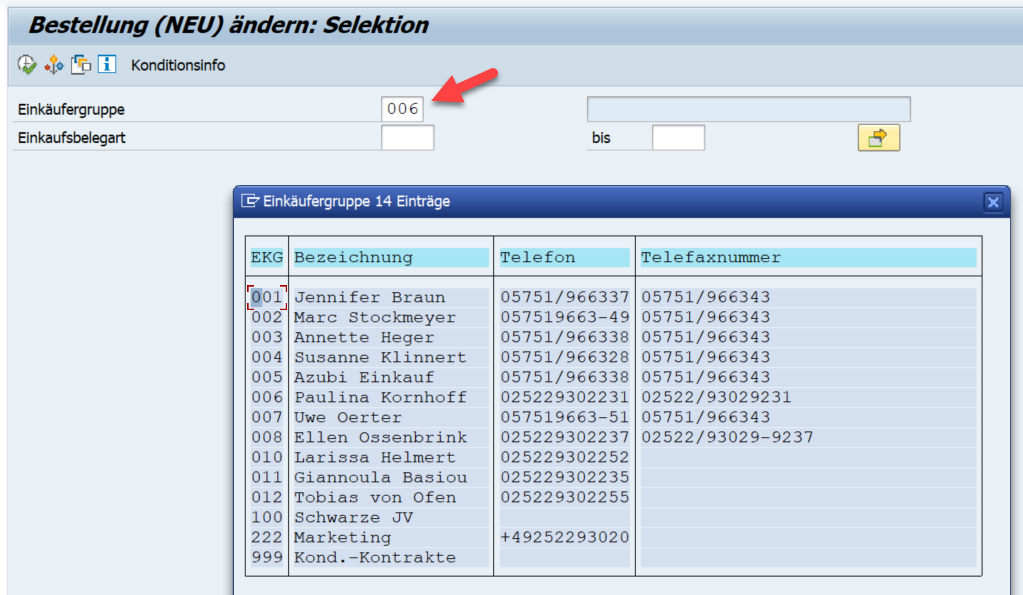Pick 999 Kond.-Kontrakte from list
Viewport: 1023px width, 595px height.
click(374, 557)
